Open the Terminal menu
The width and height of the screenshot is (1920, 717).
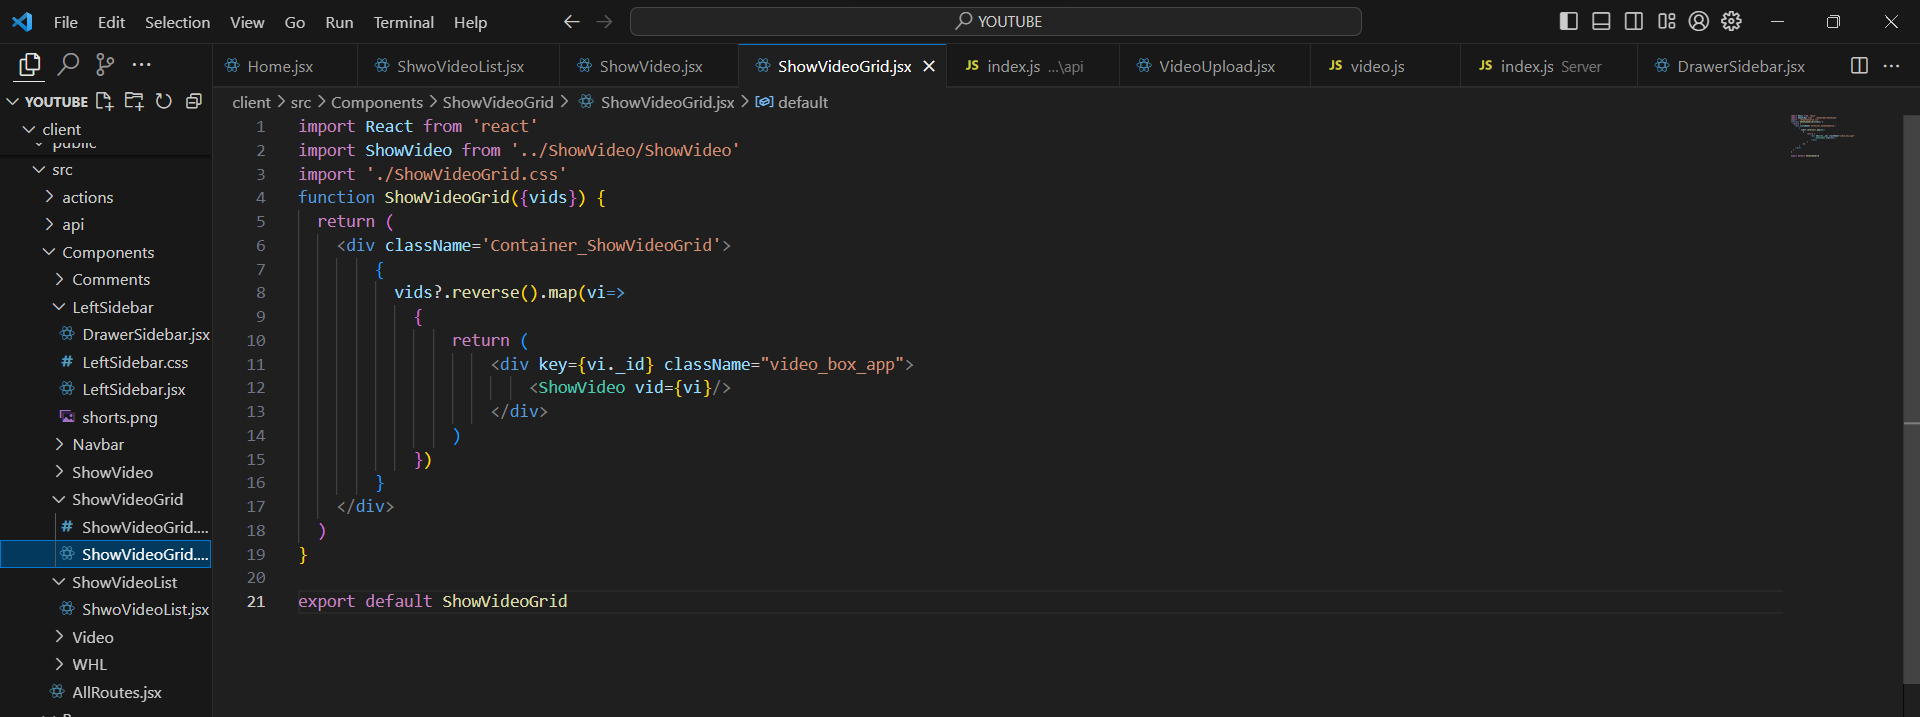[403, 22]
